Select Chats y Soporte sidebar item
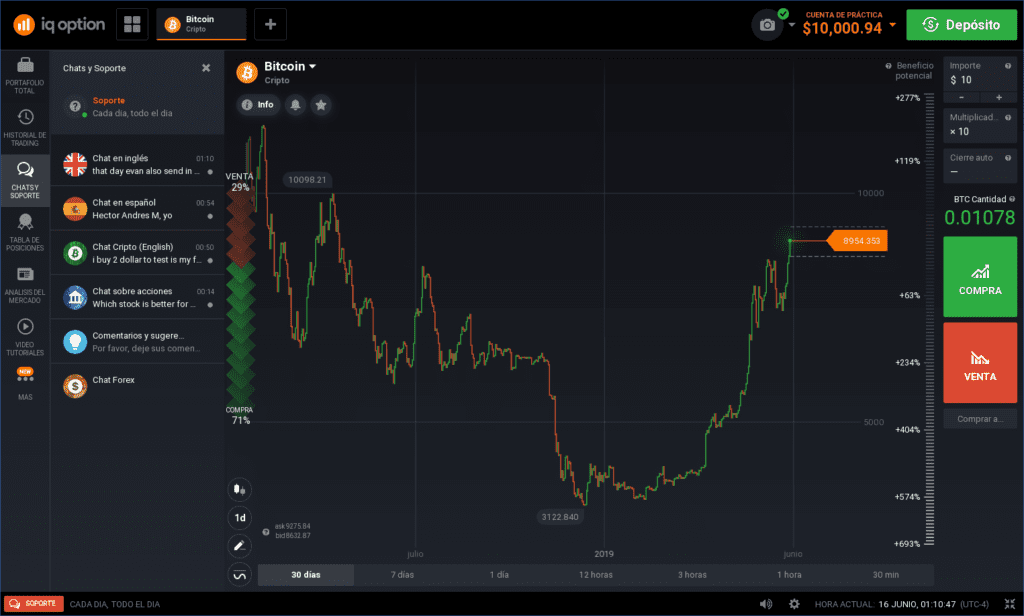 click(25, 180)
